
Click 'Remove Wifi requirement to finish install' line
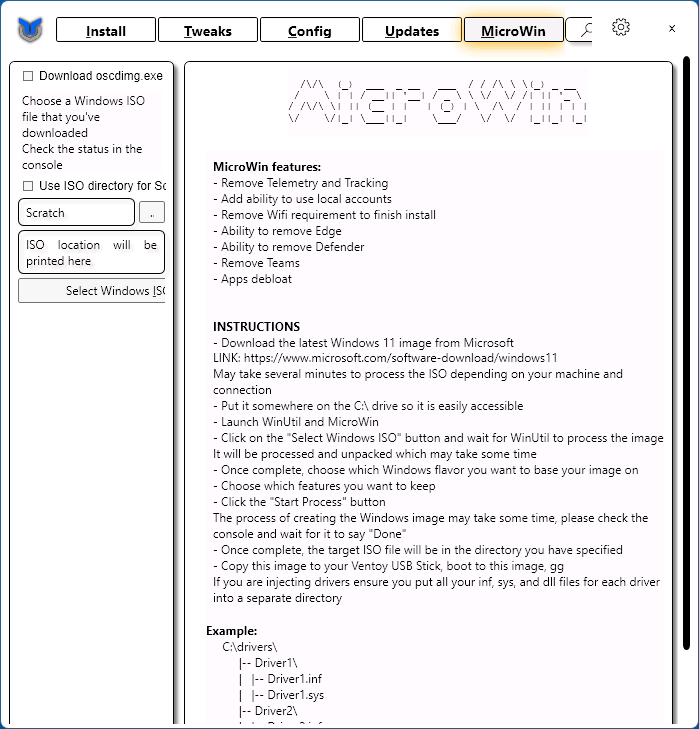click(325, 215)
